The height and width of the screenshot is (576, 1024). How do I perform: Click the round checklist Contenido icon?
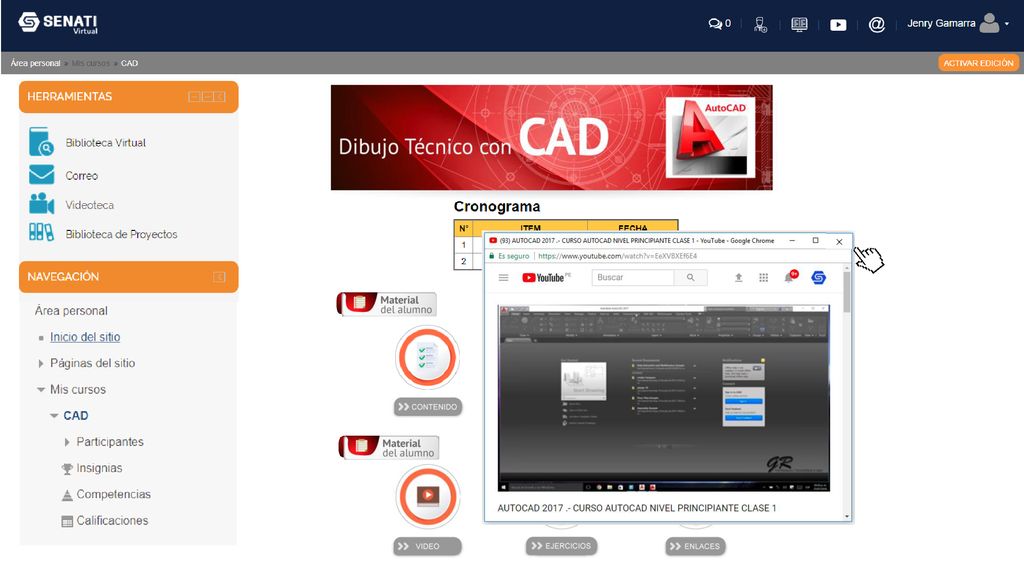[427, 358]
